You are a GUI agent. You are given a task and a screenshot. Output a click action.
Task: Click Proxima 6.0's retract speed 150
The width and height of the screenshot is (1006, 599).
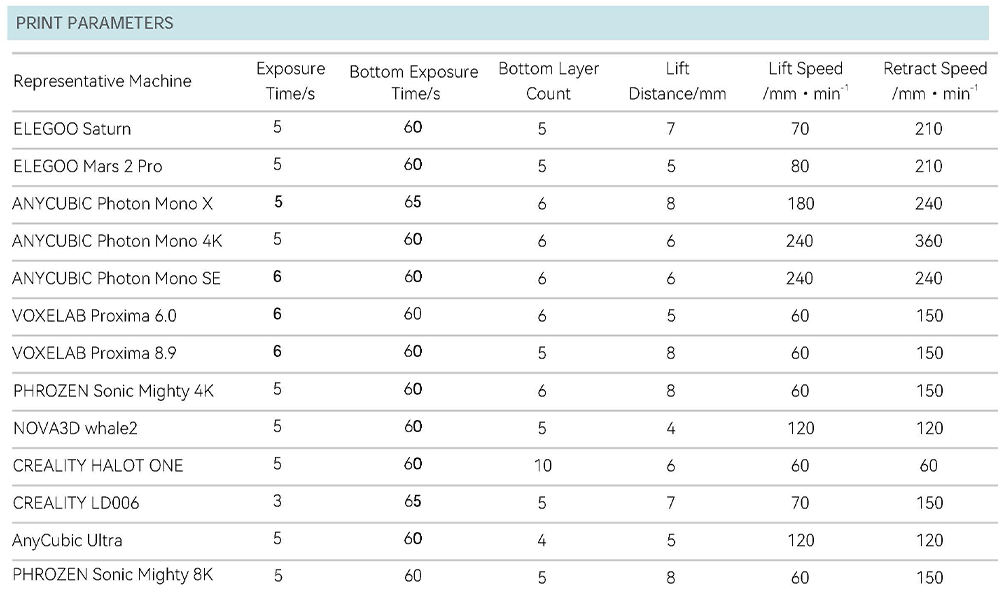tap(930, 316)
